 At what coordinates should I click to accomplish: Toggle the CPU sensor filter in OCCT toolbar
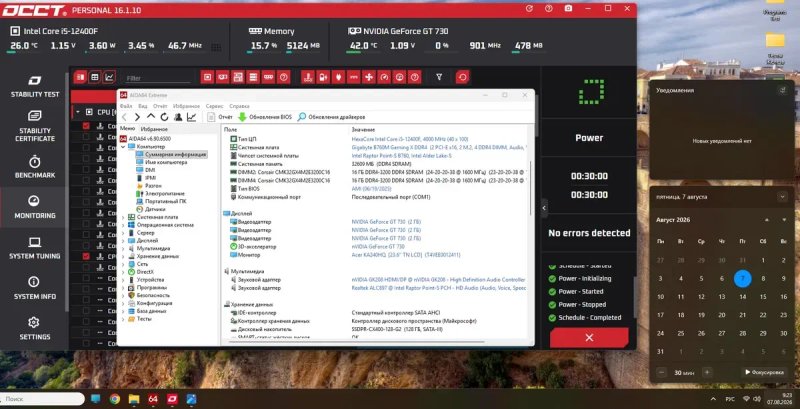207,78
